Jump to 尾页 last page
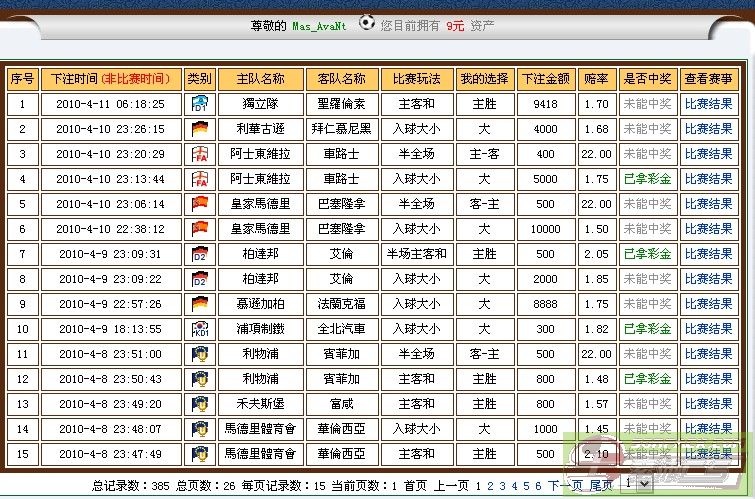The height and width of the screenshot is (499, 755). pos(600,485)
